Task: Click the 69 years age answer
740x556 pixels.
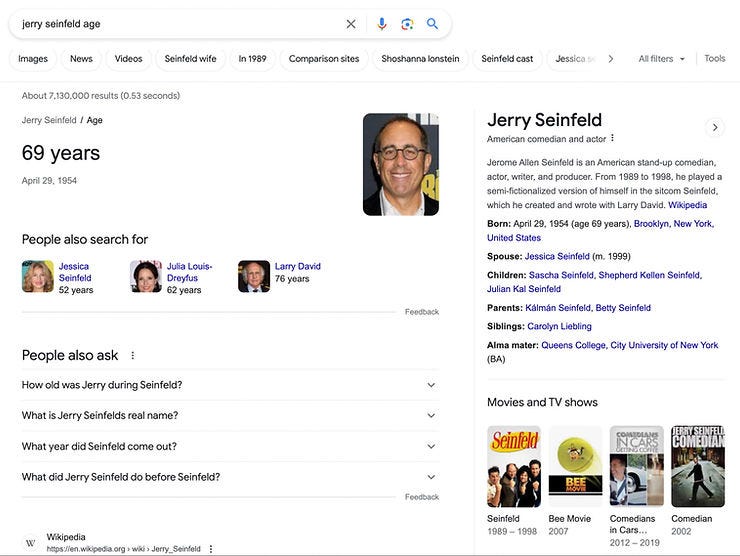Action: (61, 153)
